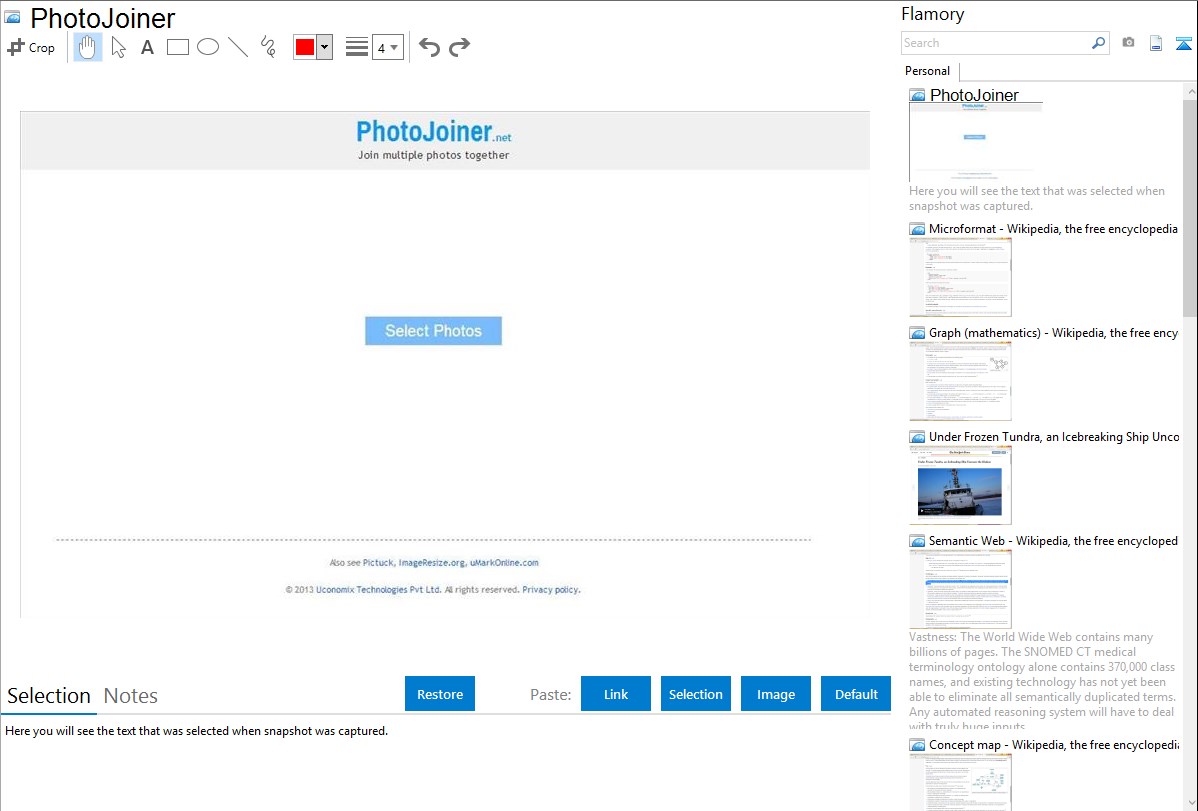Click the Microformat entry icon
The image size is (1198, 811).
point(918,229)
